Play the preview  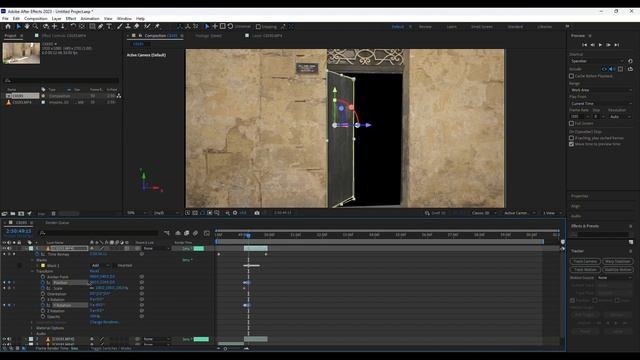600,45
